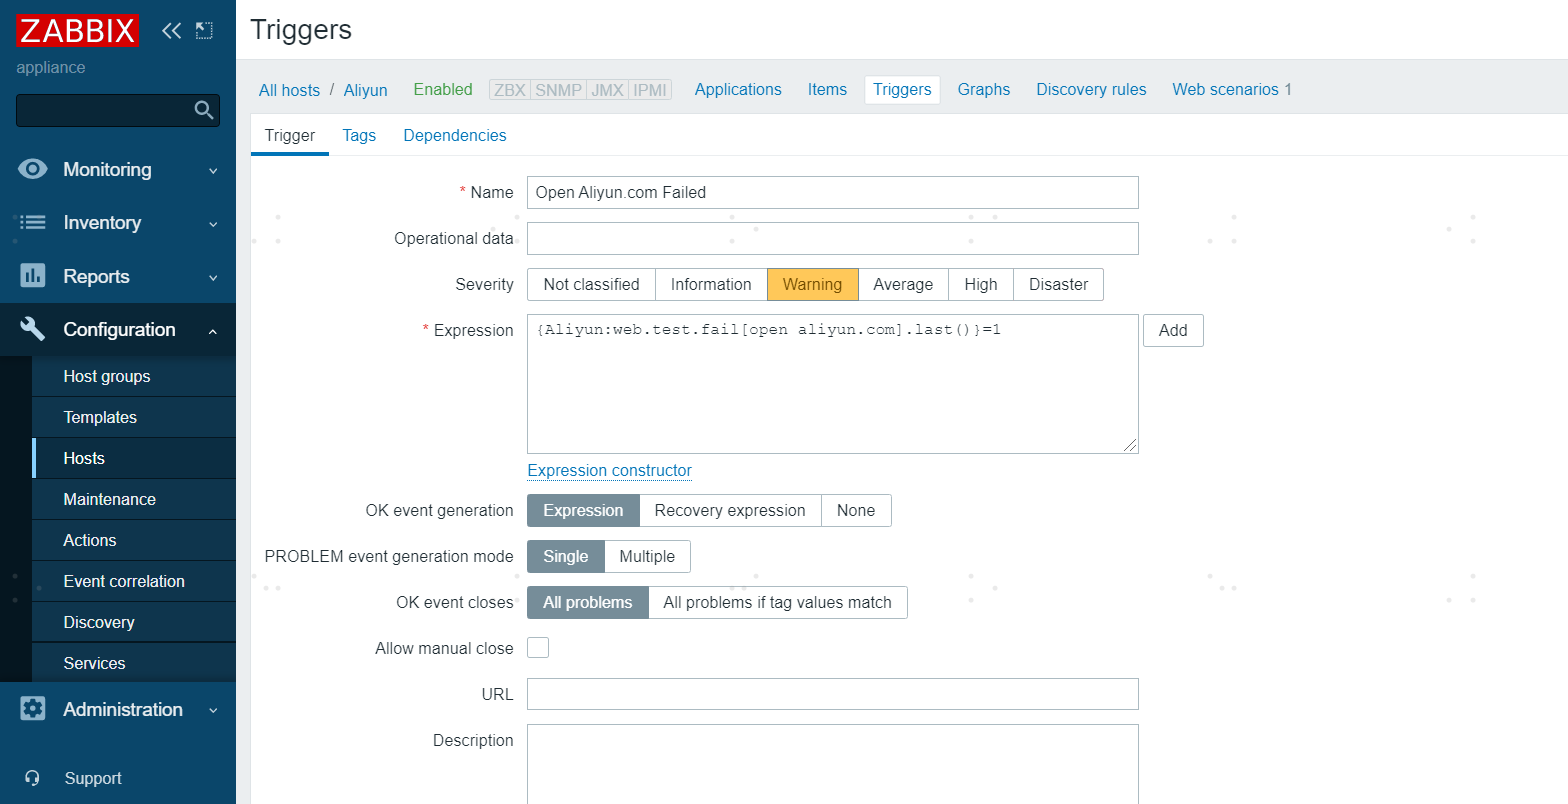This screenshot has height=804, width=1568.
Task: Switch to the Trigger tab
Action: click(x=290, y=135)
